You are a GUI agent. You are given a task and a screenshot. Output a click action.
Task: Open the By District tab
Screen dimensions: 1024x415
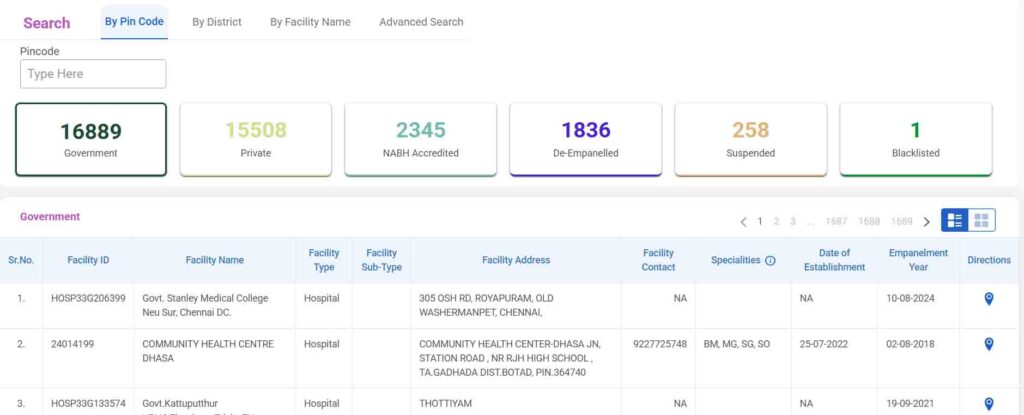(217, 22)
